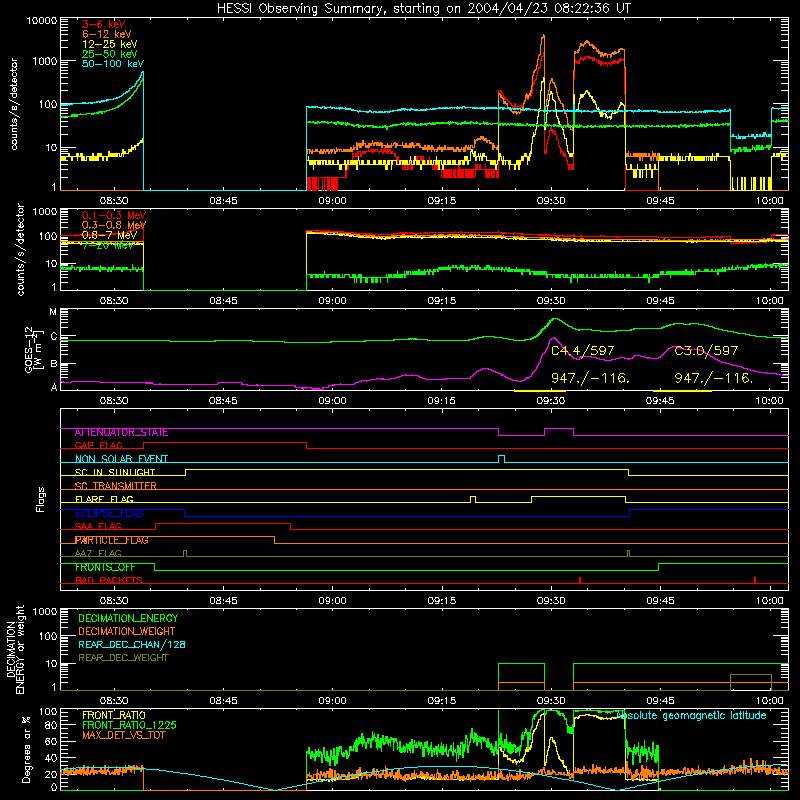Select the REAR_DEC_WEIGHT legend label
Image resolution: width=800 pixels, height=800 pixels.
click(x=123, y=658)
